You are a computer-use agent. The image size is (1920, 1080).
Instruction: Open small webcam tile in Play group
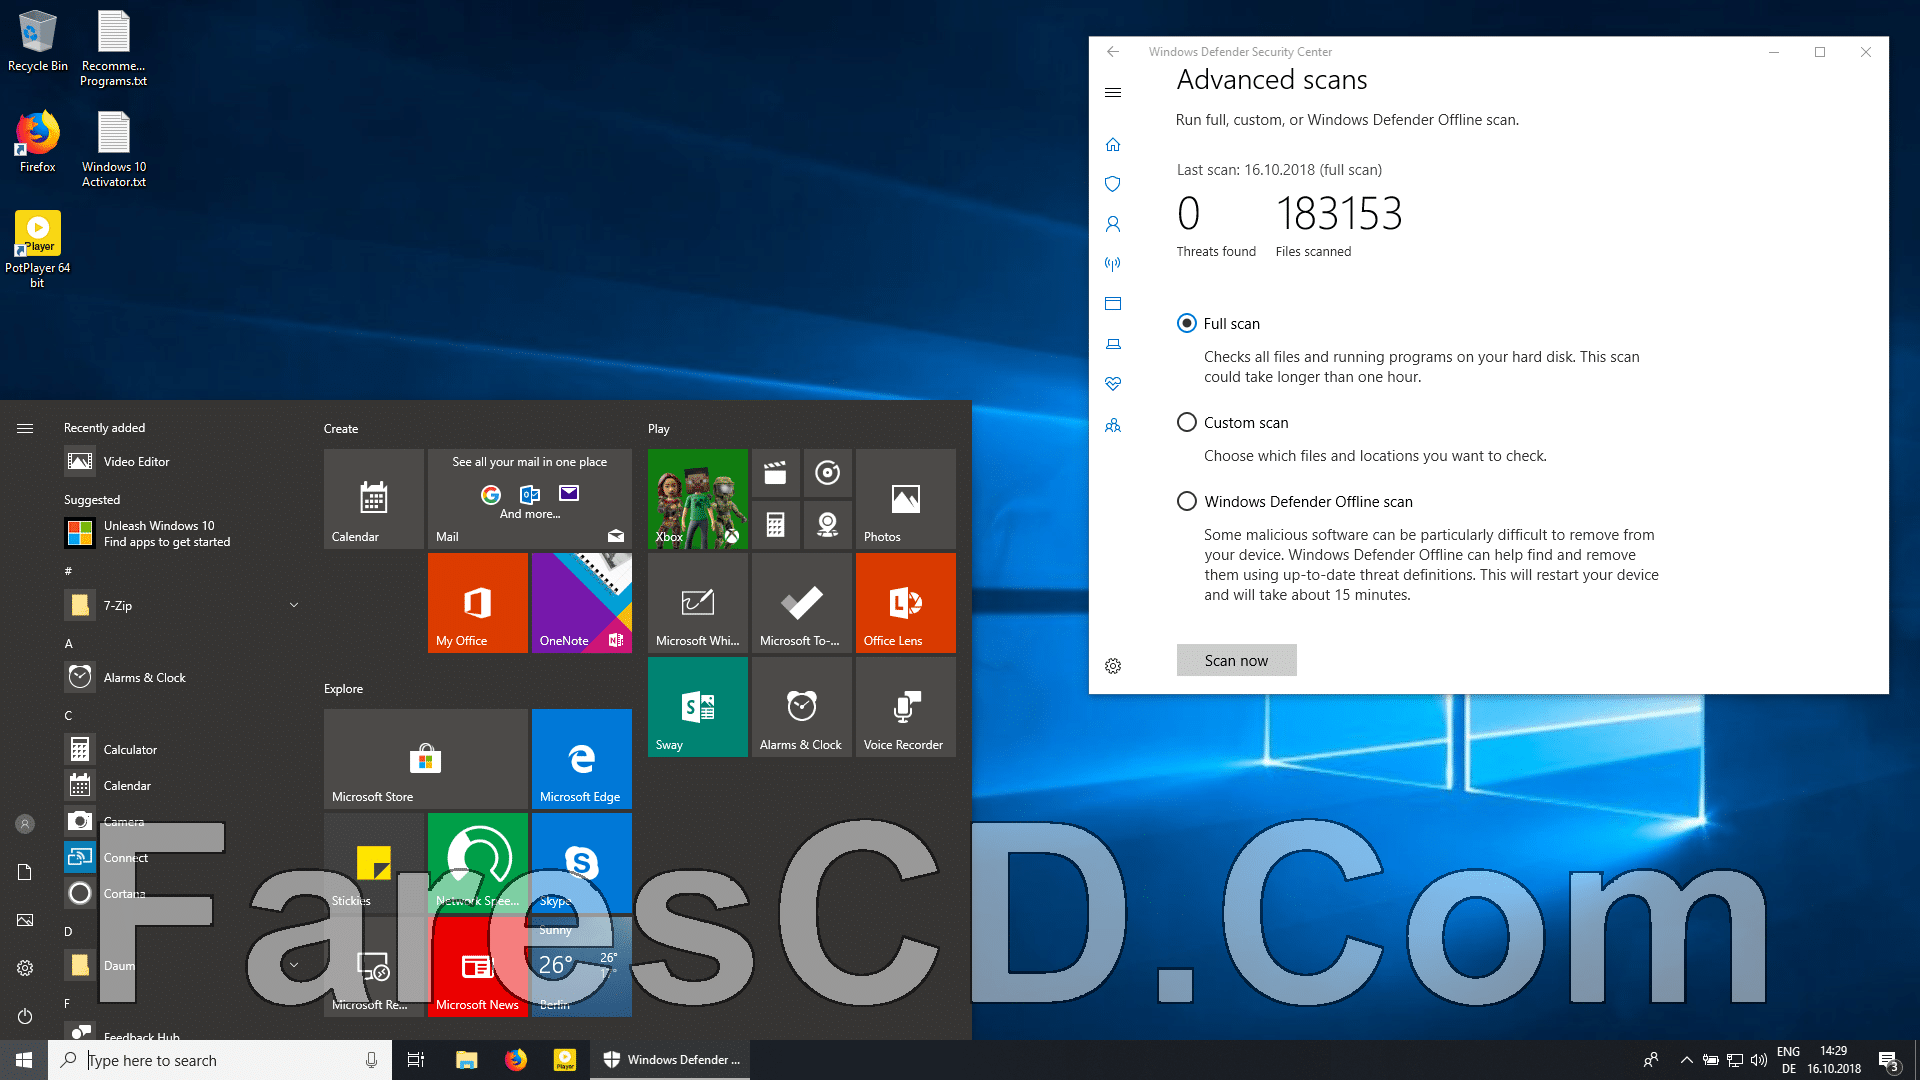tap(828, 525)
